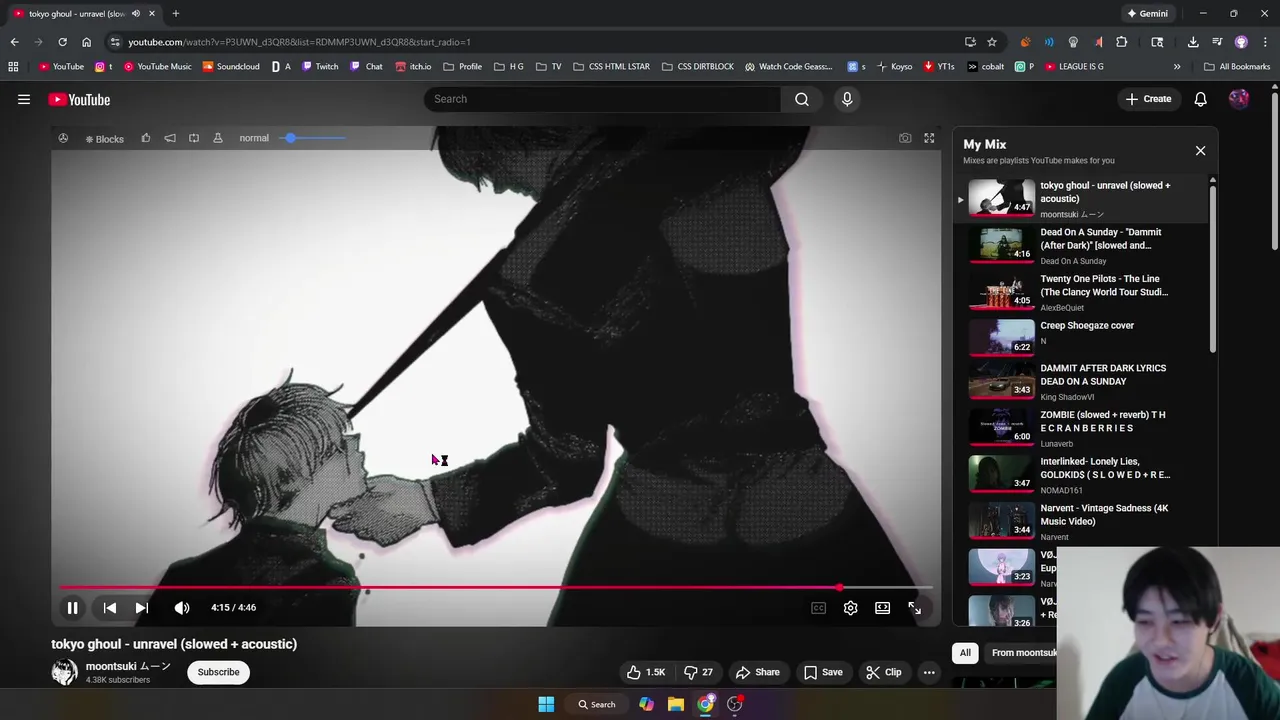The image size is (1280, 720).
Task: Open the Blocks extension menu
Action: (x=104, y=138)
